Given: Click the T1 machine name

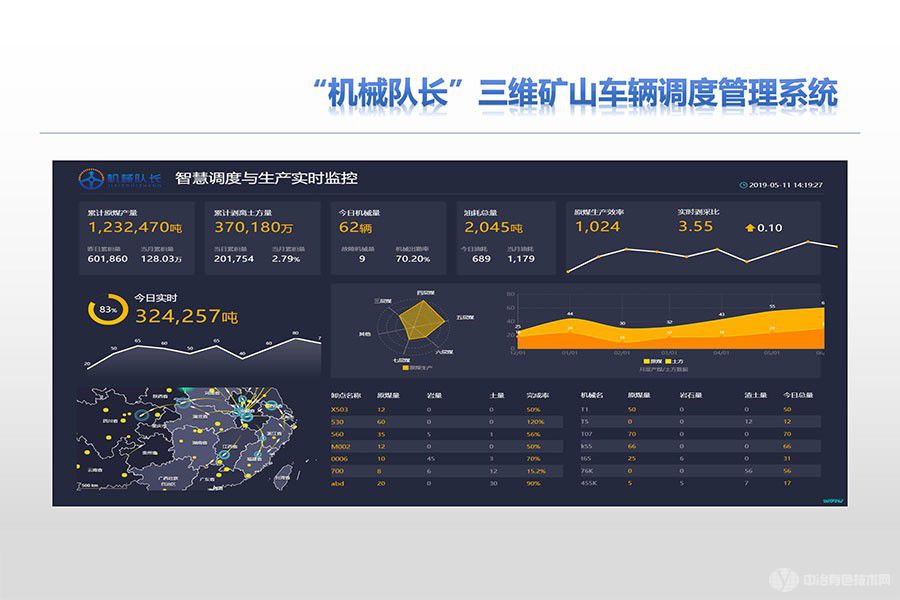Looking at the screenshot, I should click(x=585, y=409).
